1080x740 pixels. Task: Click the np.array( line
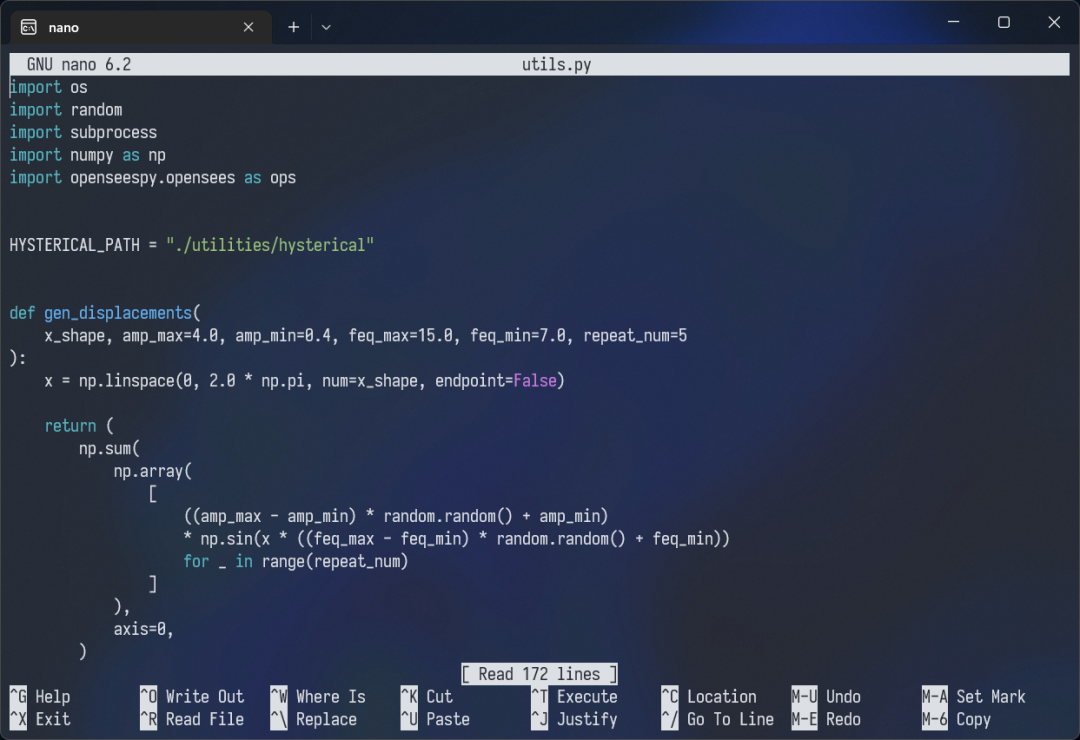click(x=153, y=472)
